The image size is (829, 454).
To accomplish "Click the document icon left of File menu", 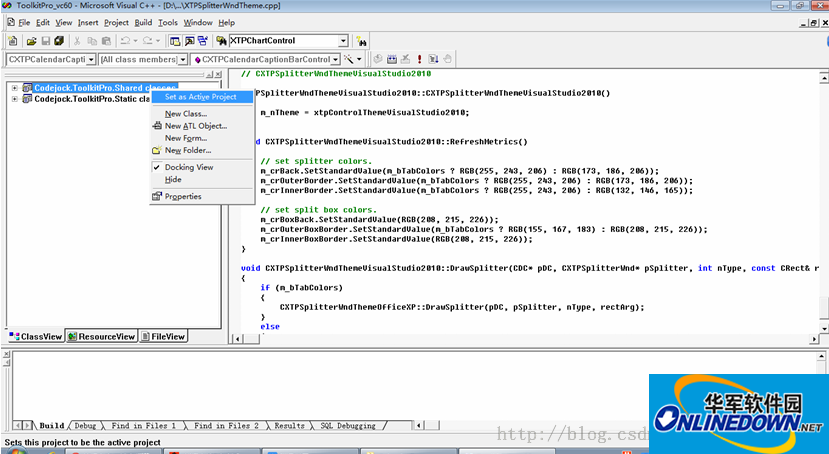I will coord(11,22).
